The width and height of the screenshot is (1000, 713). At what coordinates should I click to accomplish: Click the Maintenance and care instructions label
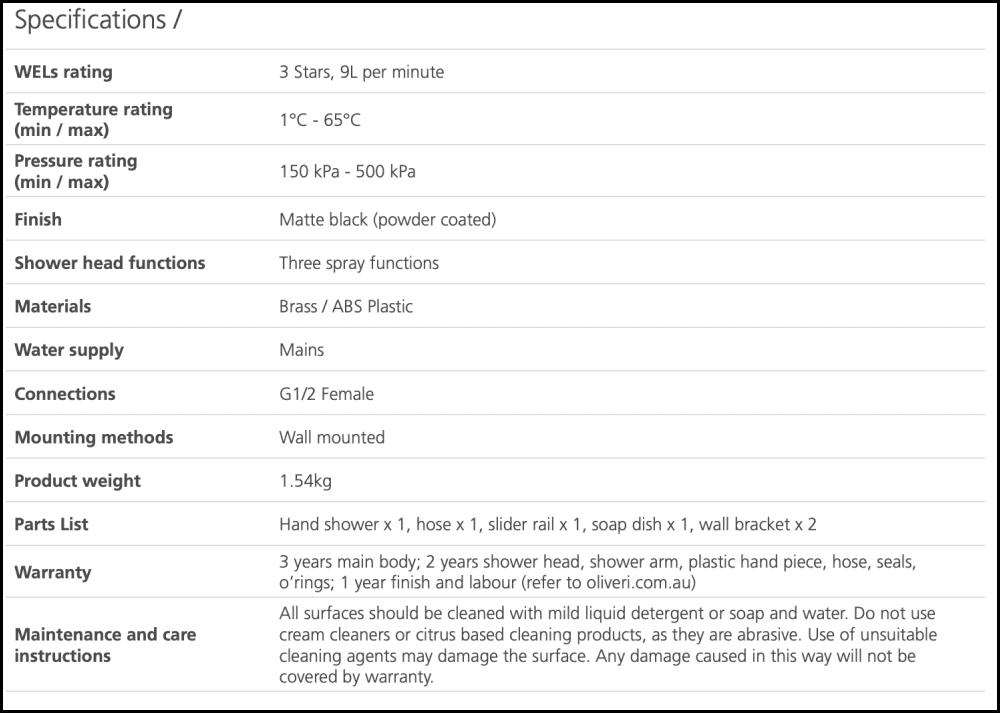105,645
